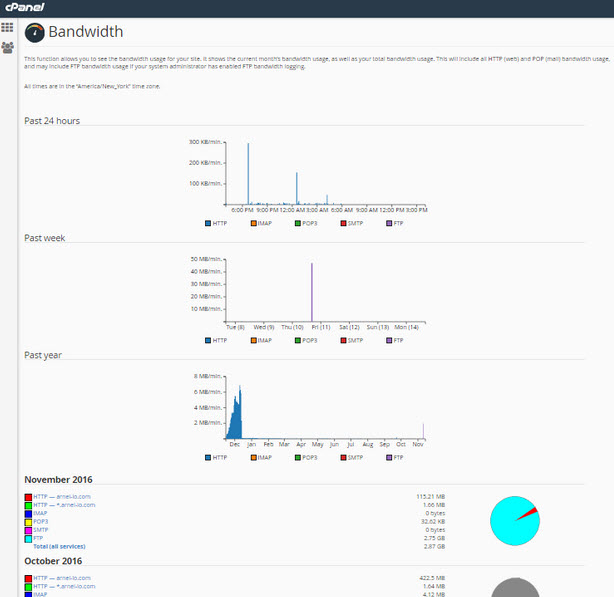
Task: Toggle FTP legend in Past week chart
Action: click(x=394, y=340)
